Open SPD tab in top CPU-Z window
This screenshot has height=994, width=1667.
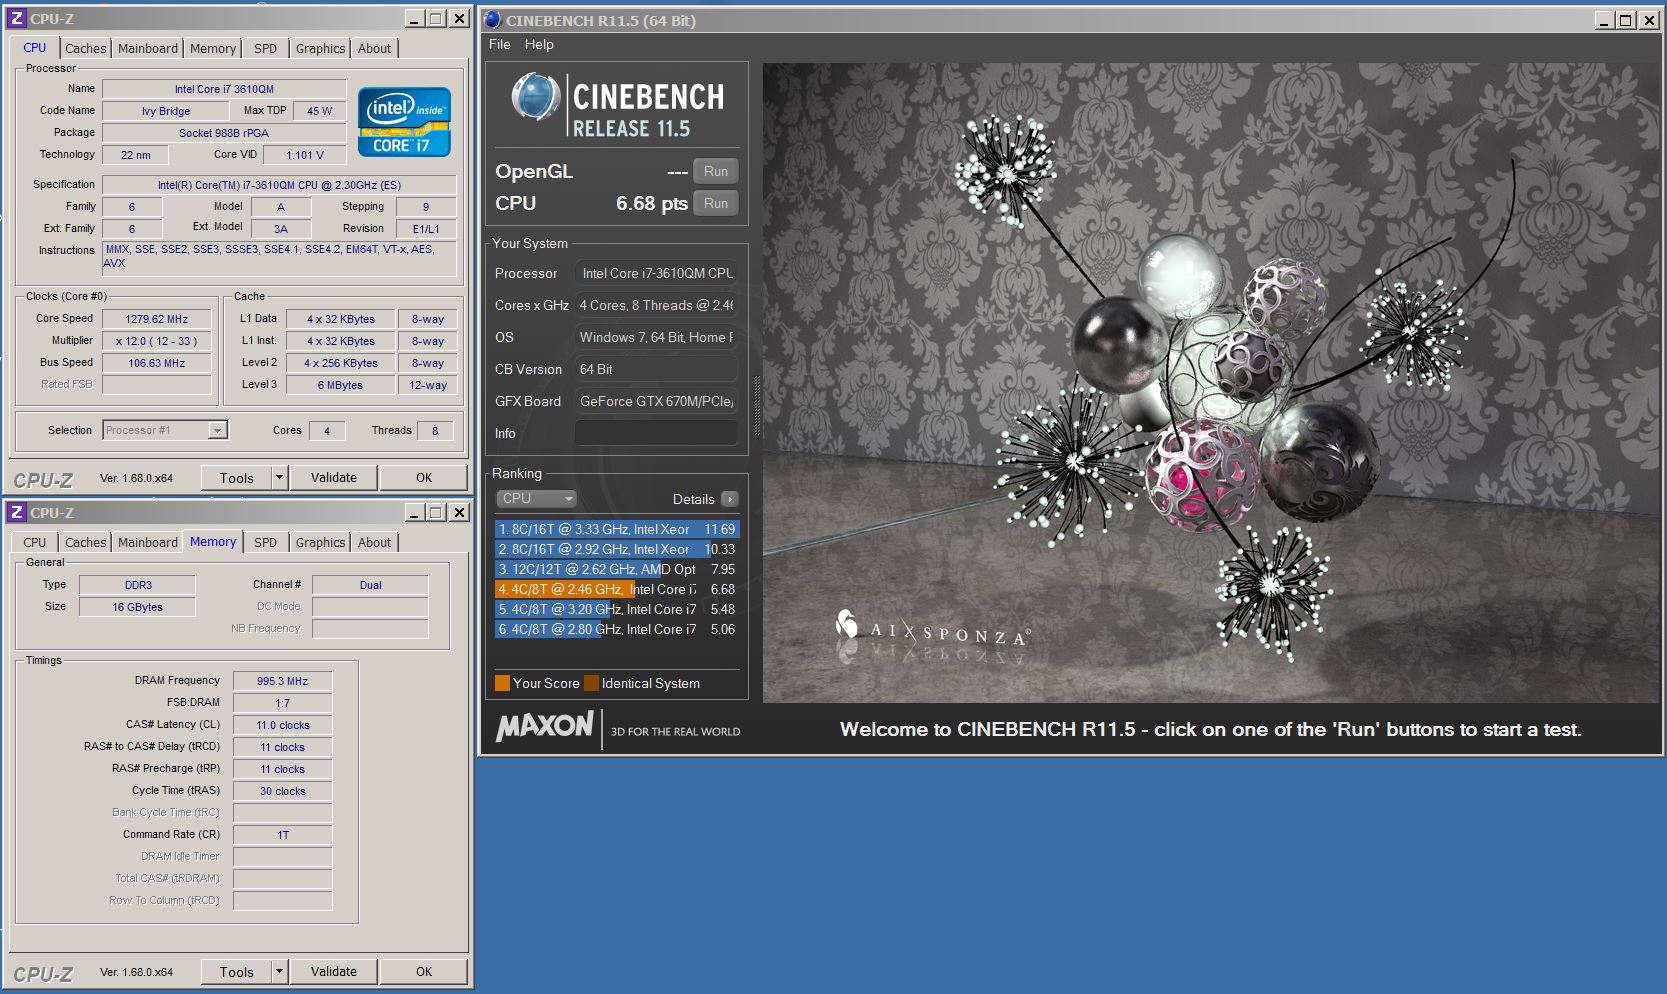coord(265,48)
